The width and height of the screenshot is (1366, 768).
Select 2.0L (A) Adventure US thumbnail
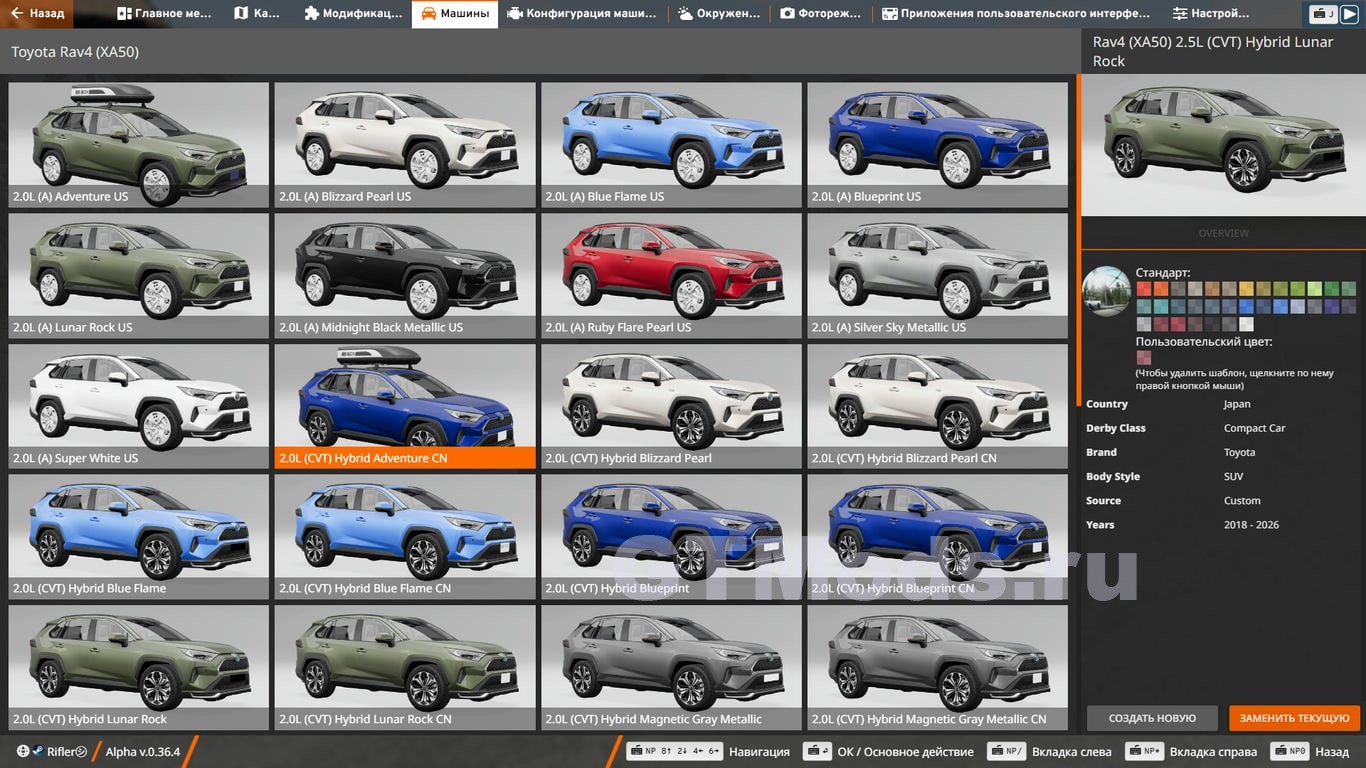tap(139, 145)
